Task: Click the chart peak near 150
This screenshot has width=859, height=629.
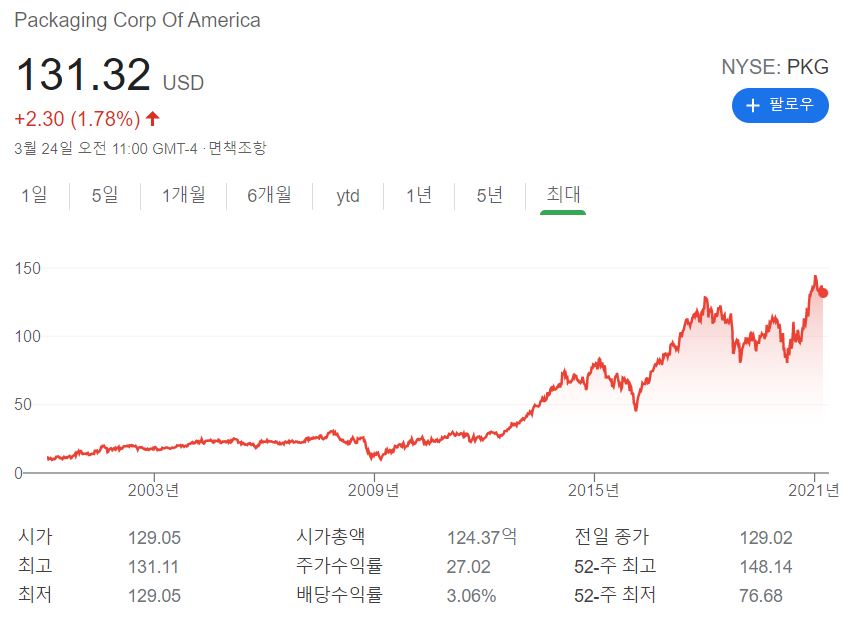Action: point(813,277)
